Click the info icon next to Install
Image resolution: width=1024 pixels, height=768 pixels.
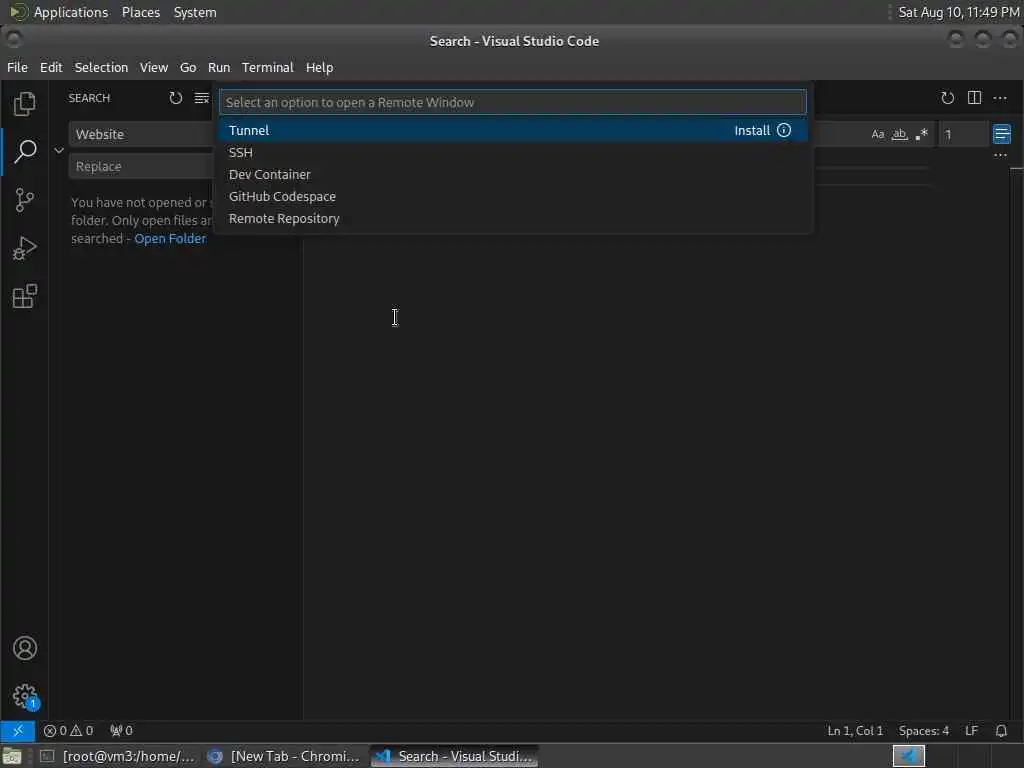coord(784,130)
